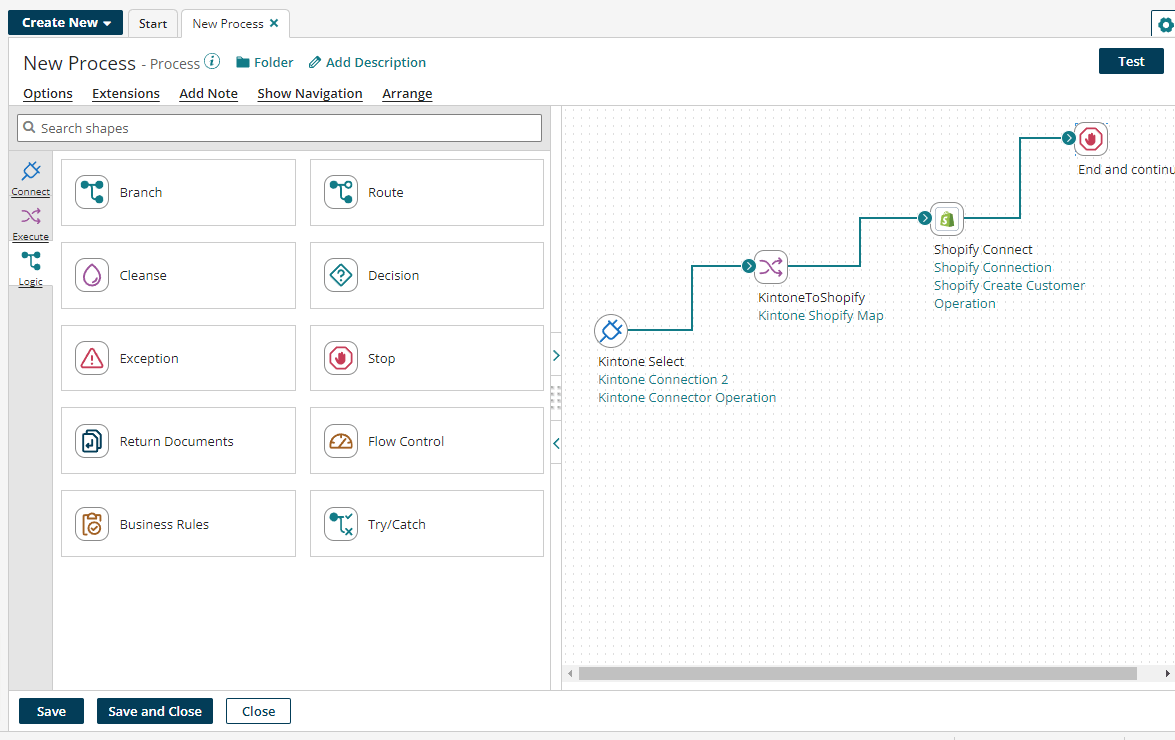Click the Test button
Viewport: 1175px width, 740px height.
[1131, 61]
